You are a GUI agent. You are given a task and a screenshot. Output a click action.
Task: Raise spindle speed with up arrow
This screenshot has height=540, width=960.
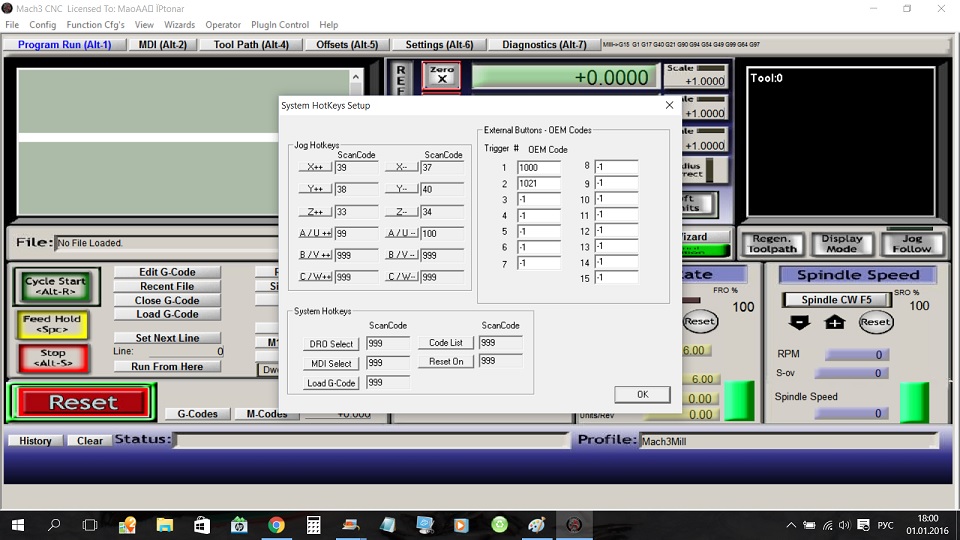(x=834, y=322)
